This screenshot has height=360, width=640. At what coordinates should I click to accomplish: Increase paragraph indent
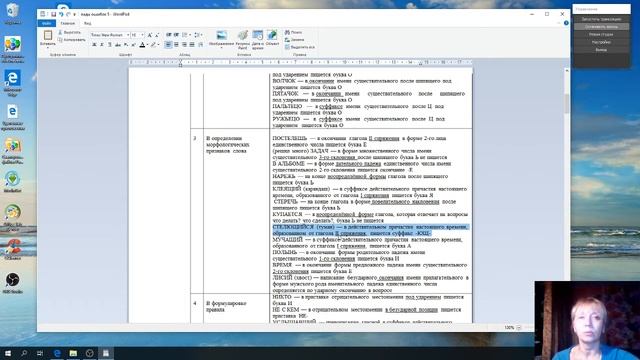(176, 35)
